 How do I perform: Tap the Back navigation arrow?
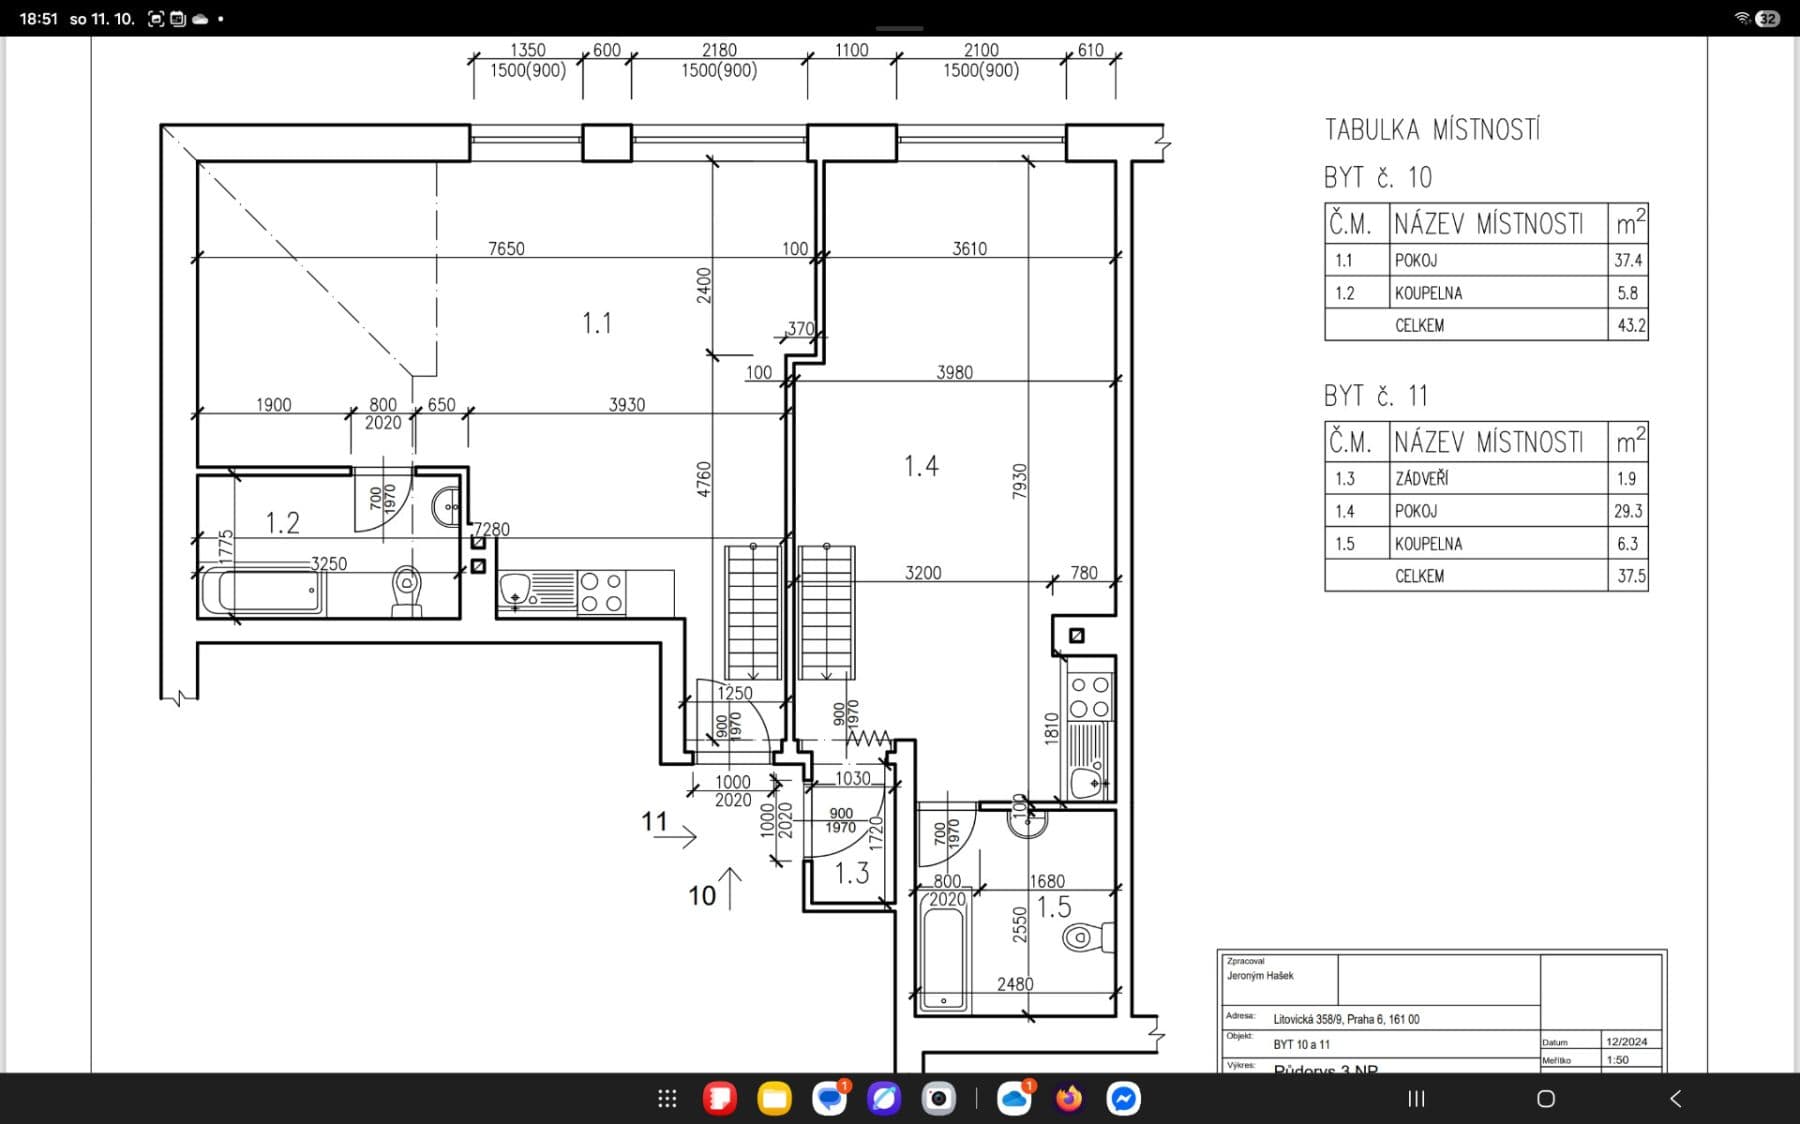pos(1675,1097)
